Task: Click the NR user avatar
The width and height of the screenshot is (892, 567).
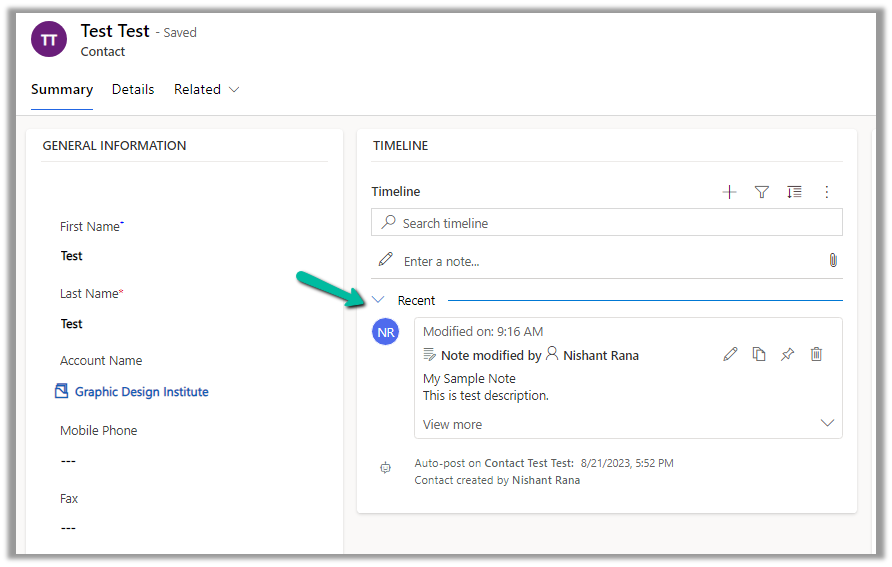Action: [x=385, y=332]
